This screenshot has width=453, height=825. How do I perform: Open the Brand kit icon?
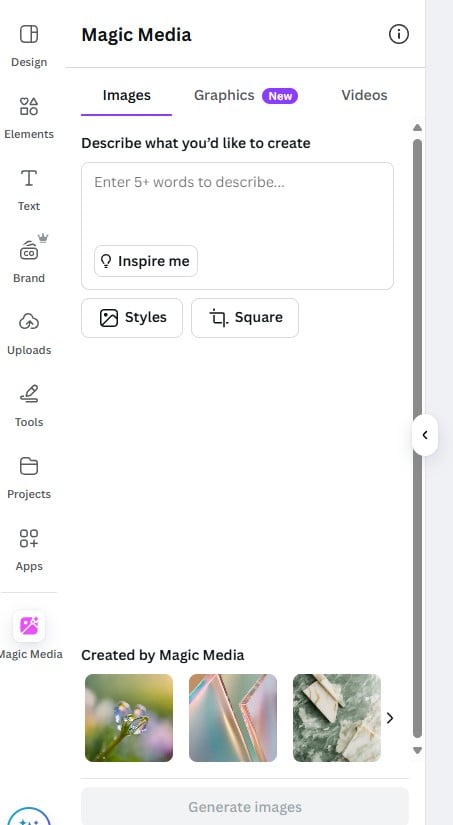coord(29,251)
